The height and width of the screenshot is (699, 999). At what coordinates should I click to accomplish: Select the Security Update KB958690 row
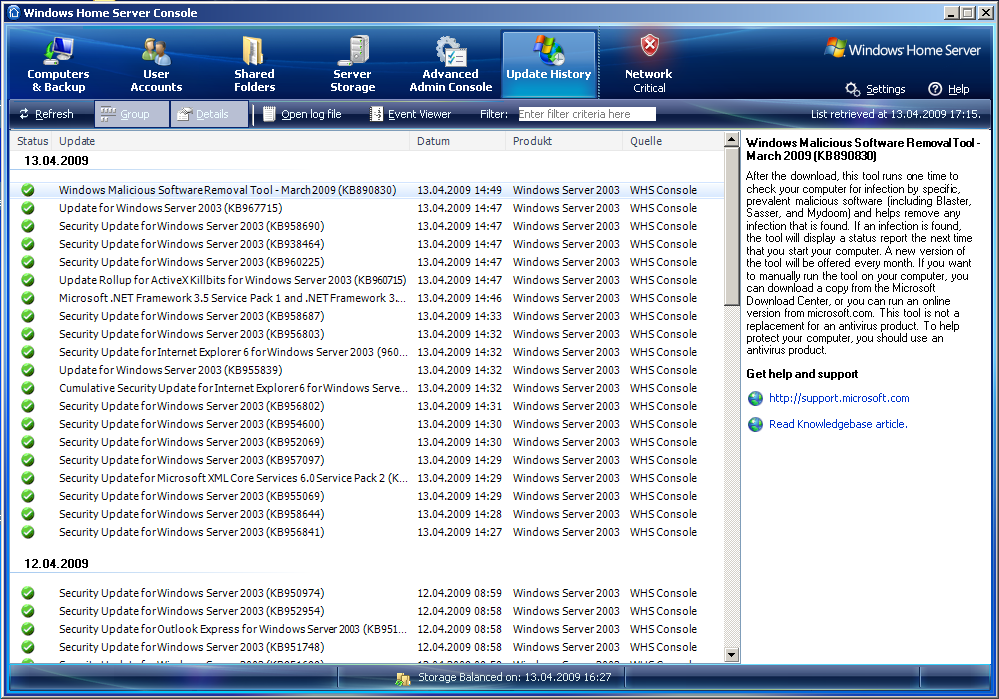[366, 226]
